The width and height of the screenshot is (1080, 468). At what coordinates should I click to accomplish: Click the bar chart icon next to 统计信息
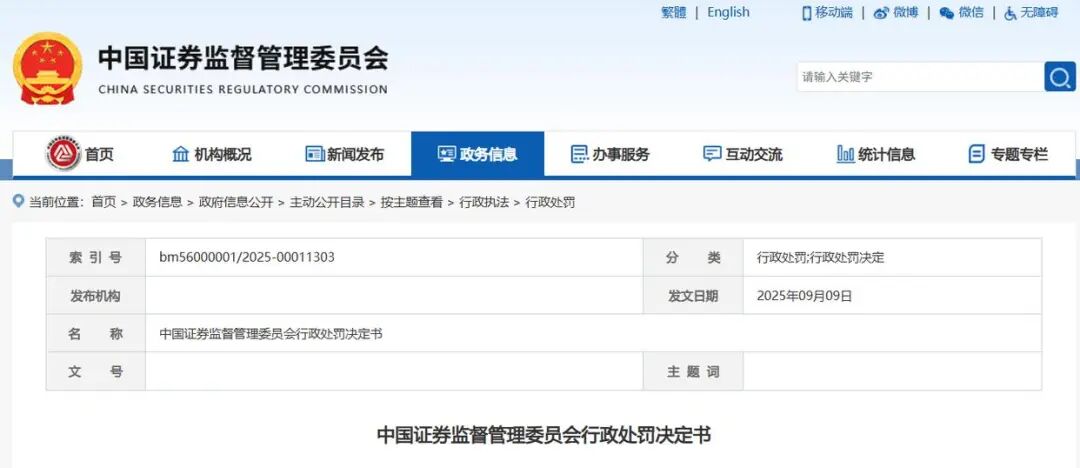click(x=845, y=154)
